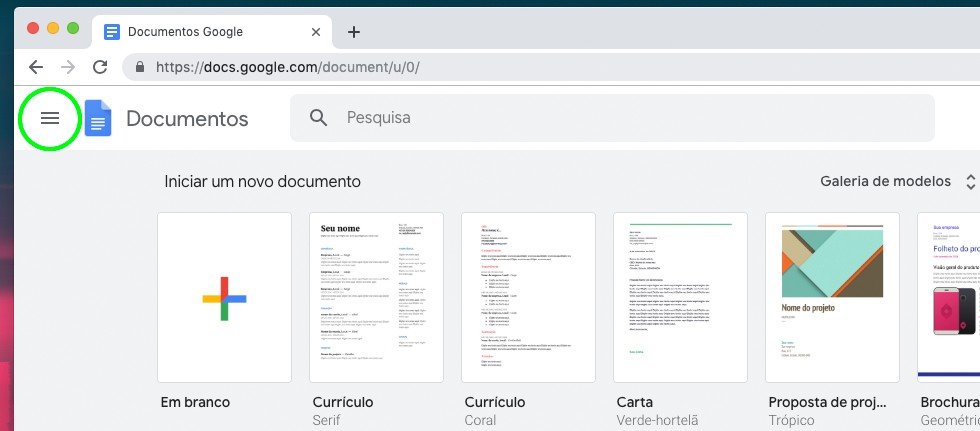Create a blank document from Em branco thumbnail
The width and height of the screenshot is (980, 431).
pyautogui.click(x=224, y=297)
